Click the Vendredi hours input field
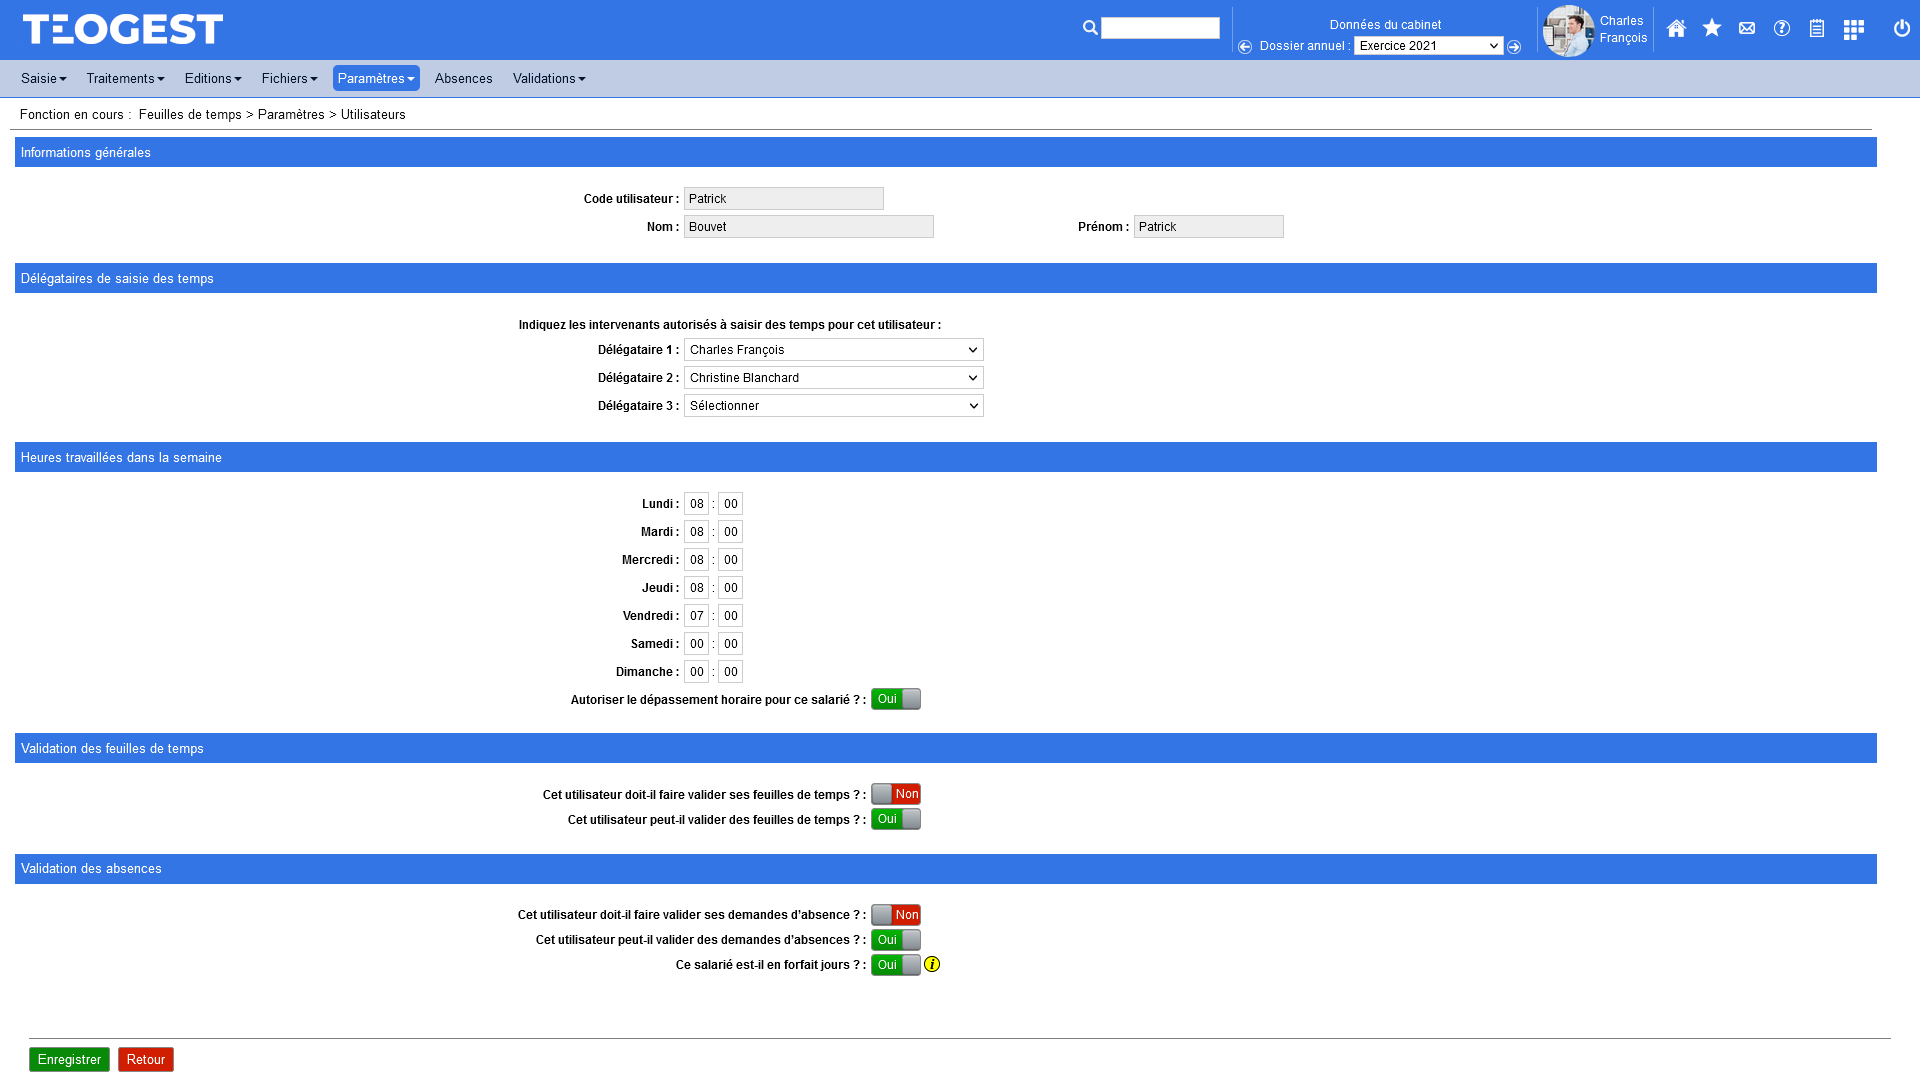This screenshot has height=1080, width=1920. pyautogui.click(x=696, y=616)
